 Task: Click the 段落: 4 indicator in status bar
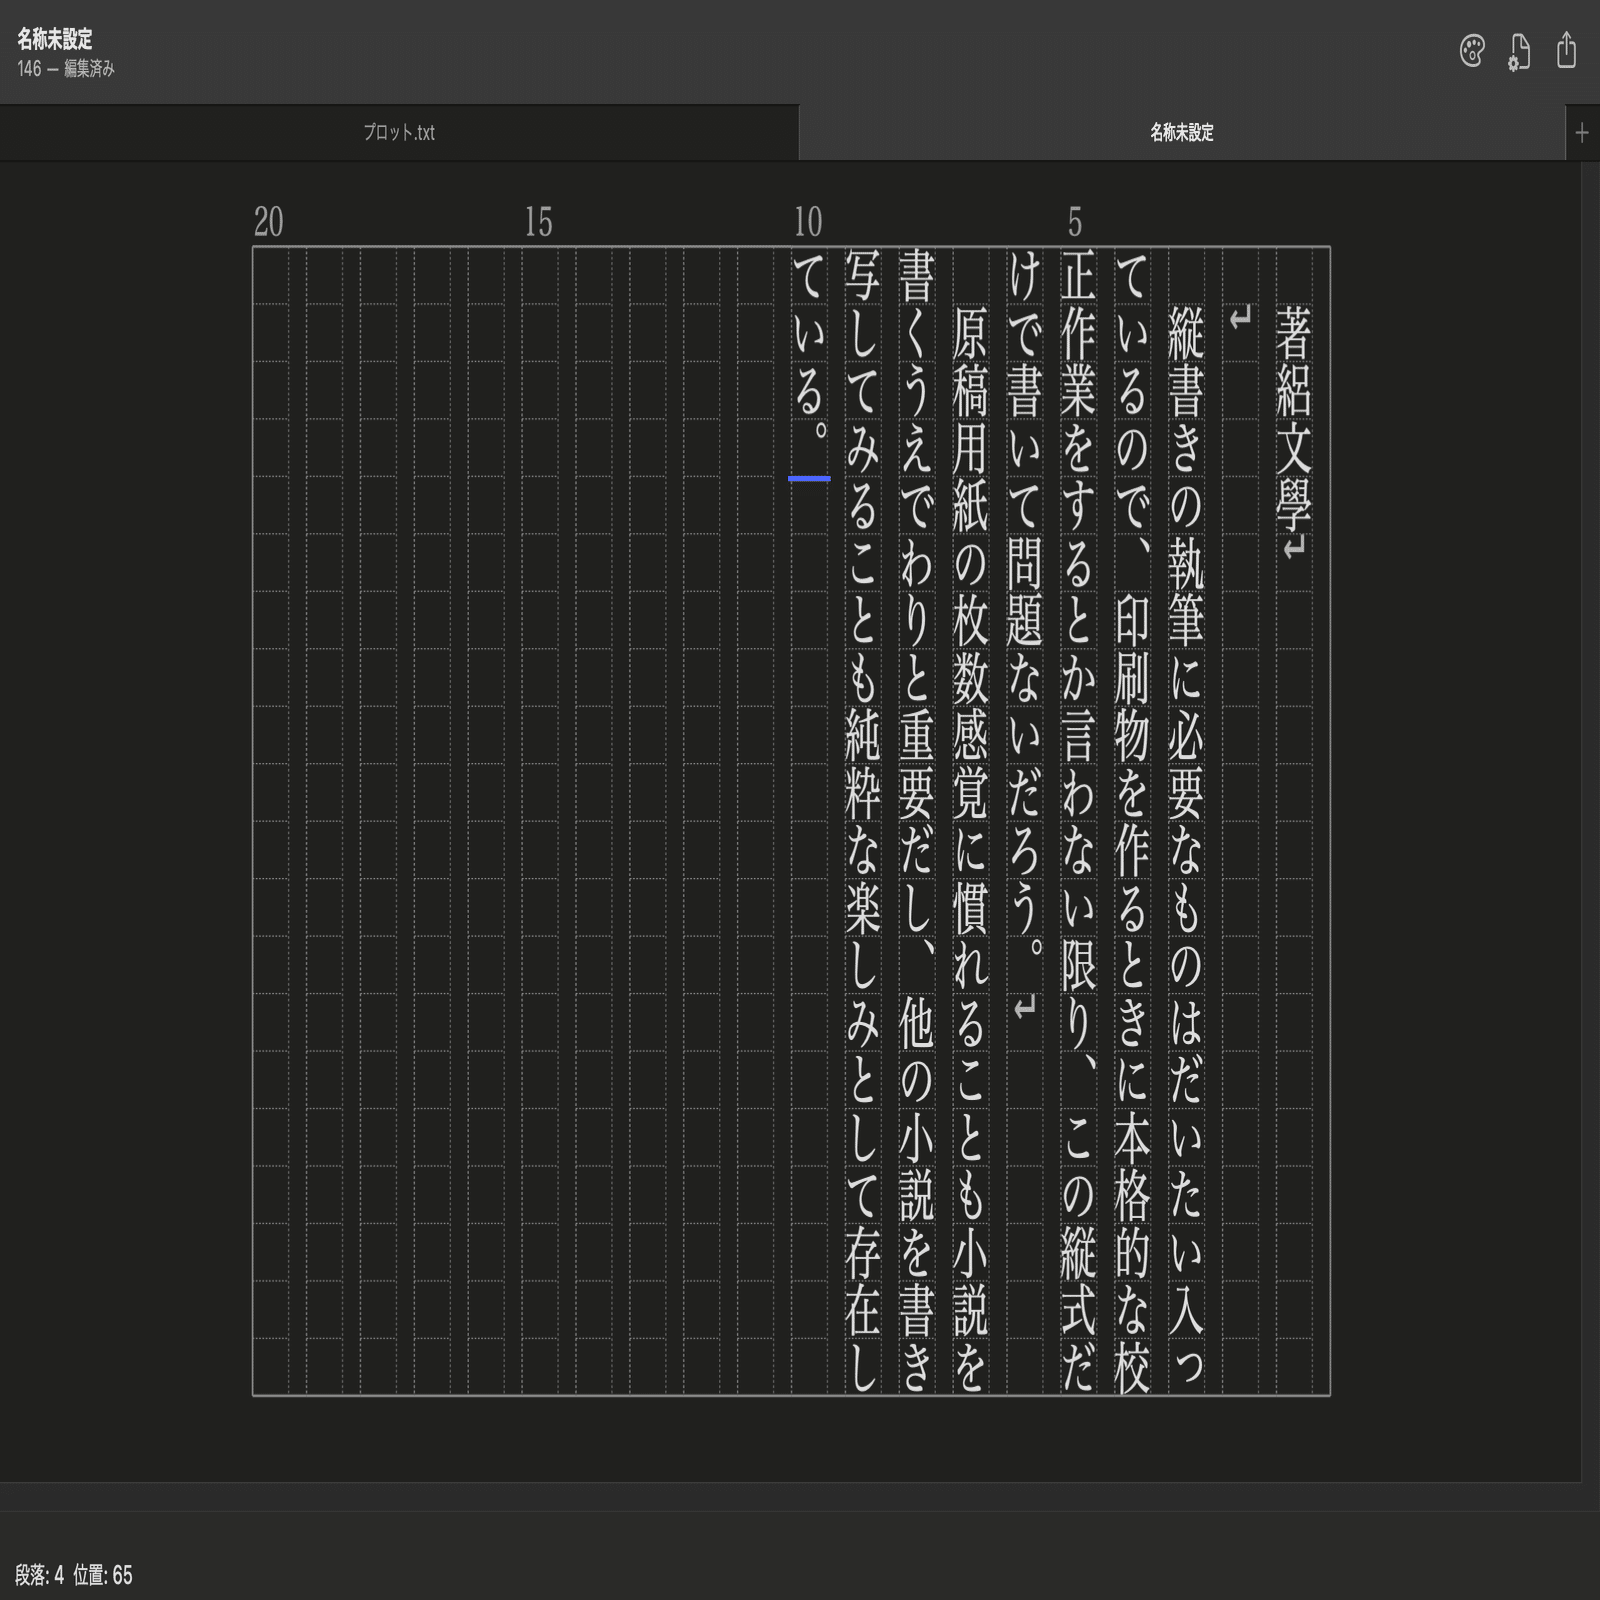38,1573
